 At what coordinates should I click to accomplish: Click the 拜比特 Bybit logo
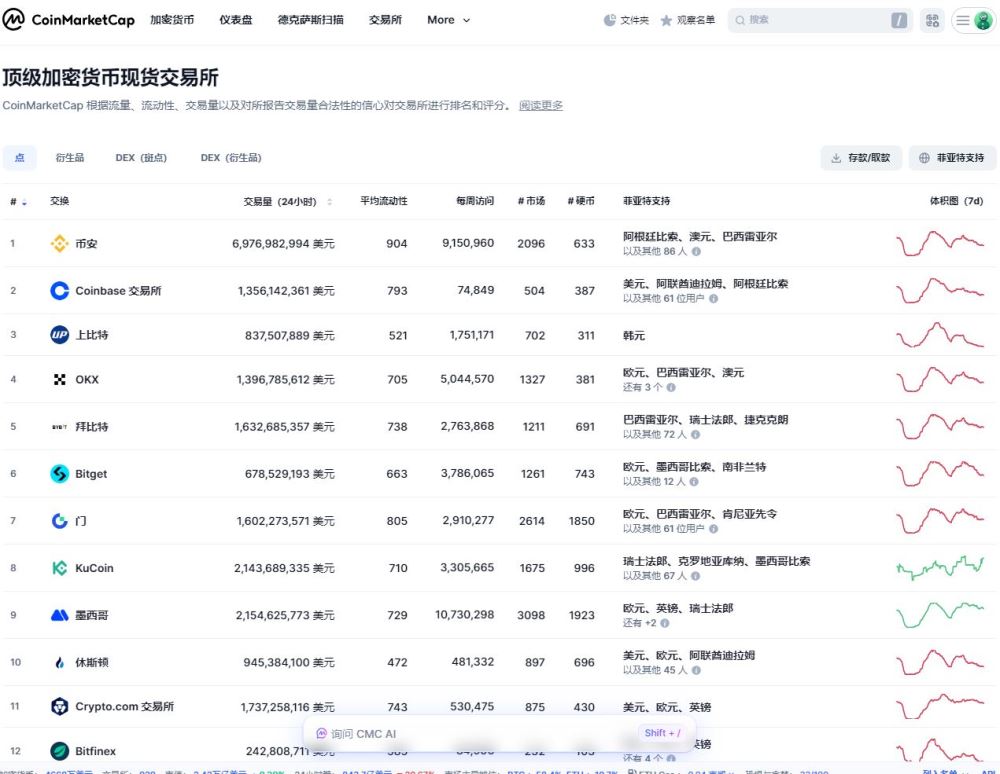click(59, 427)
